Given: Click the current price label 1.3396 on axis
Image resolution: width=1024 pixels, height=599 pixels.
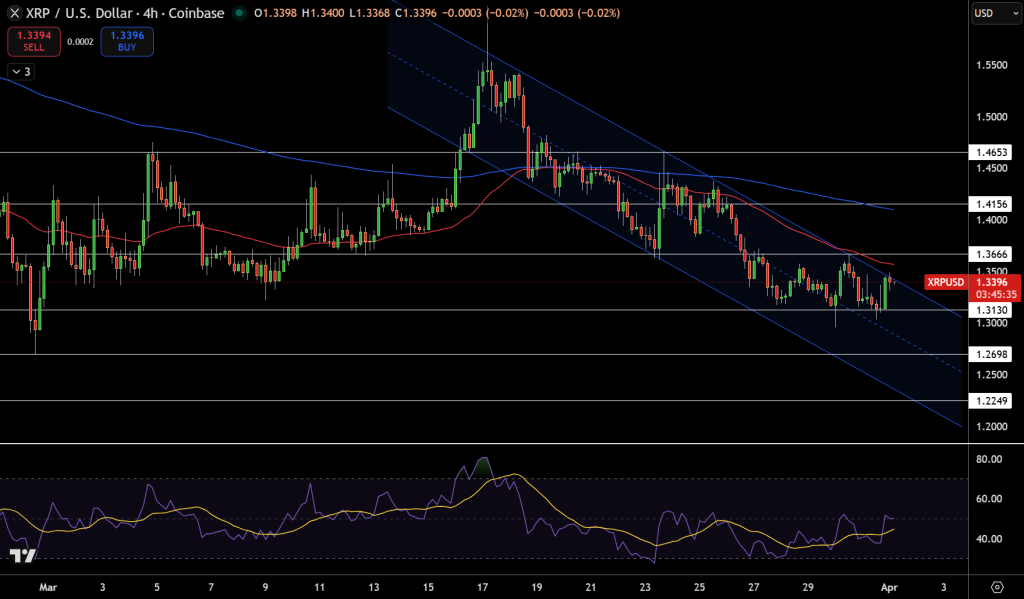Looking at the screenshot, I should (990, 283).
